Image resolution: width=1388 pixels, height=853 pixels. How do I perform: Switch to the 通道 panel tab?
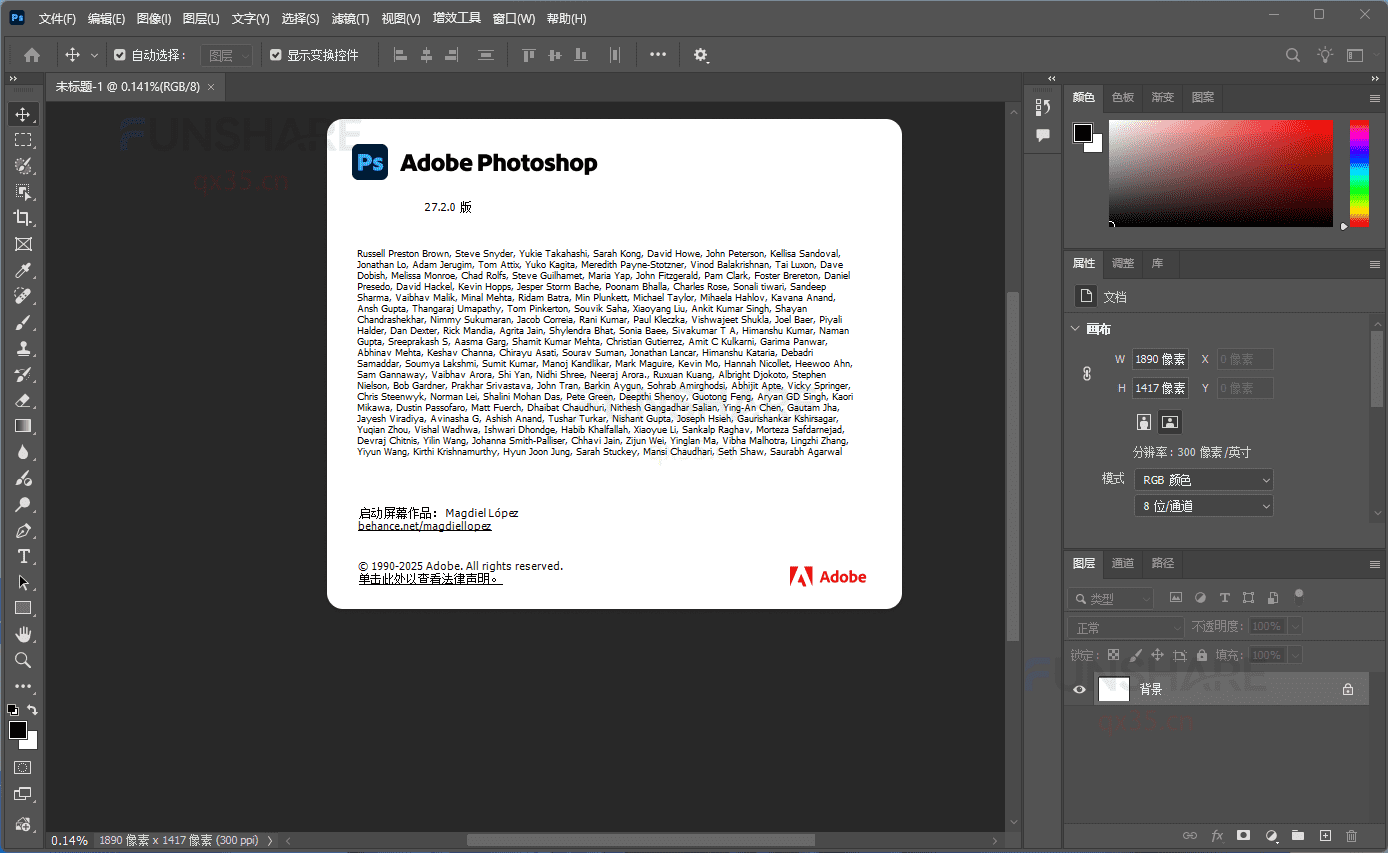point(1123,563)
